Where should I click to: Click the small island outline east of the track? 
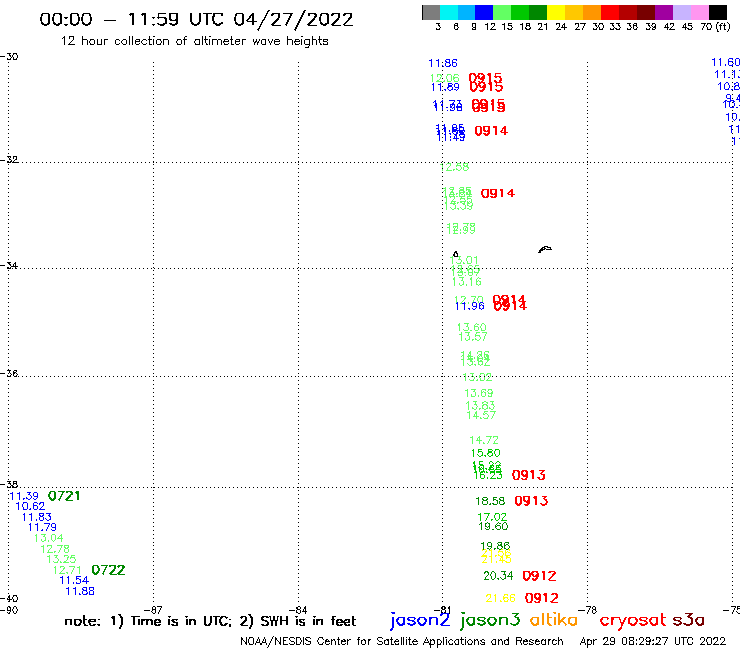[x=545, y=249]
